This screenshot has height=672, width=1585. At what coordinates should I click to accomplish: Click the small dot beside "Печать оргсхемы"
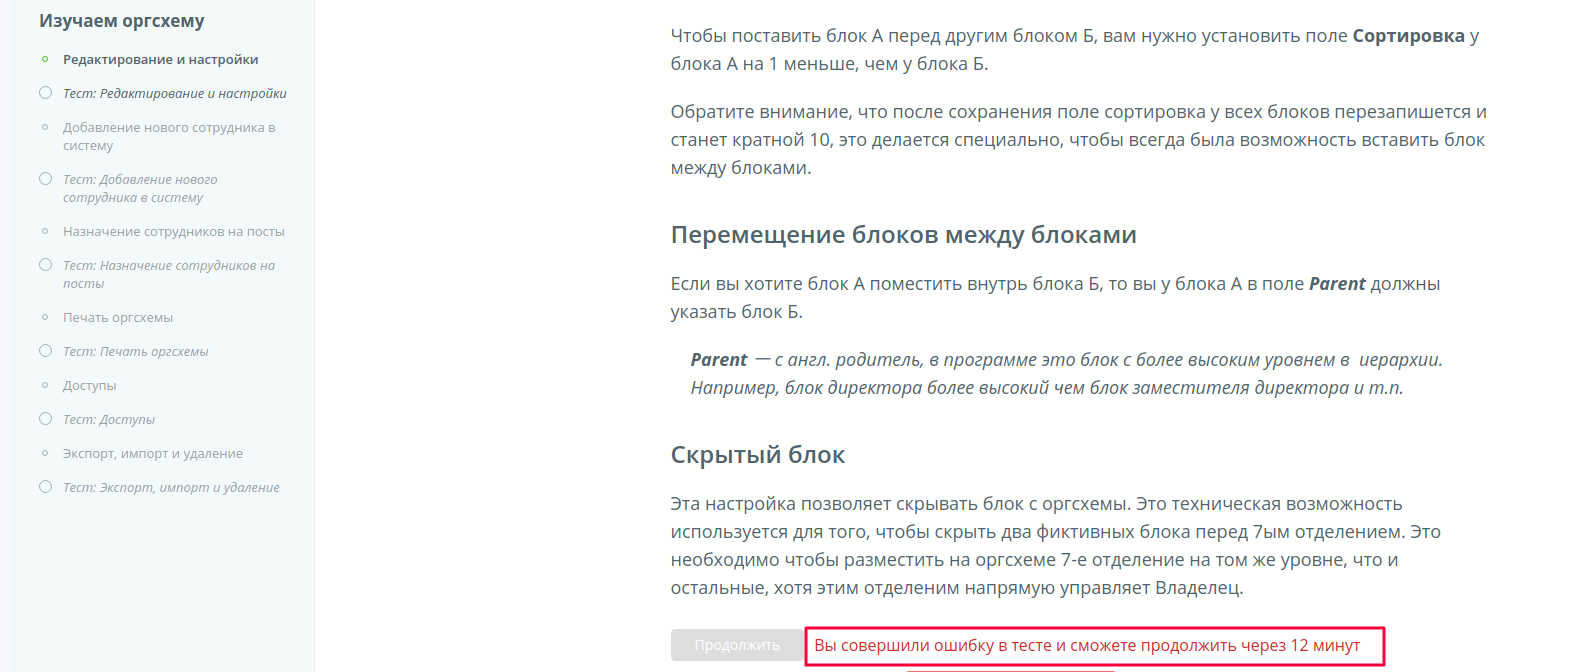pyautogui.click(x=45, y=317)
